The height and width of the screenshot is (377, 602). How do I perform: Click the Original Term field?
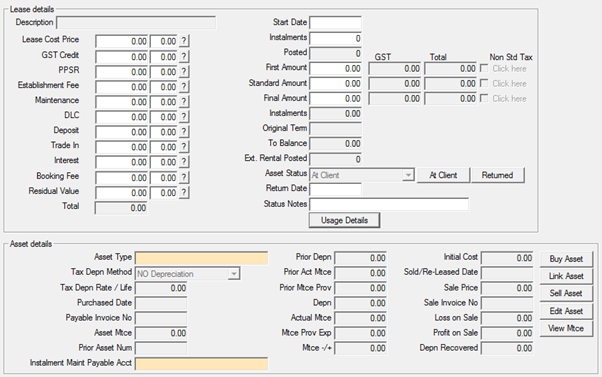[335, 129]
